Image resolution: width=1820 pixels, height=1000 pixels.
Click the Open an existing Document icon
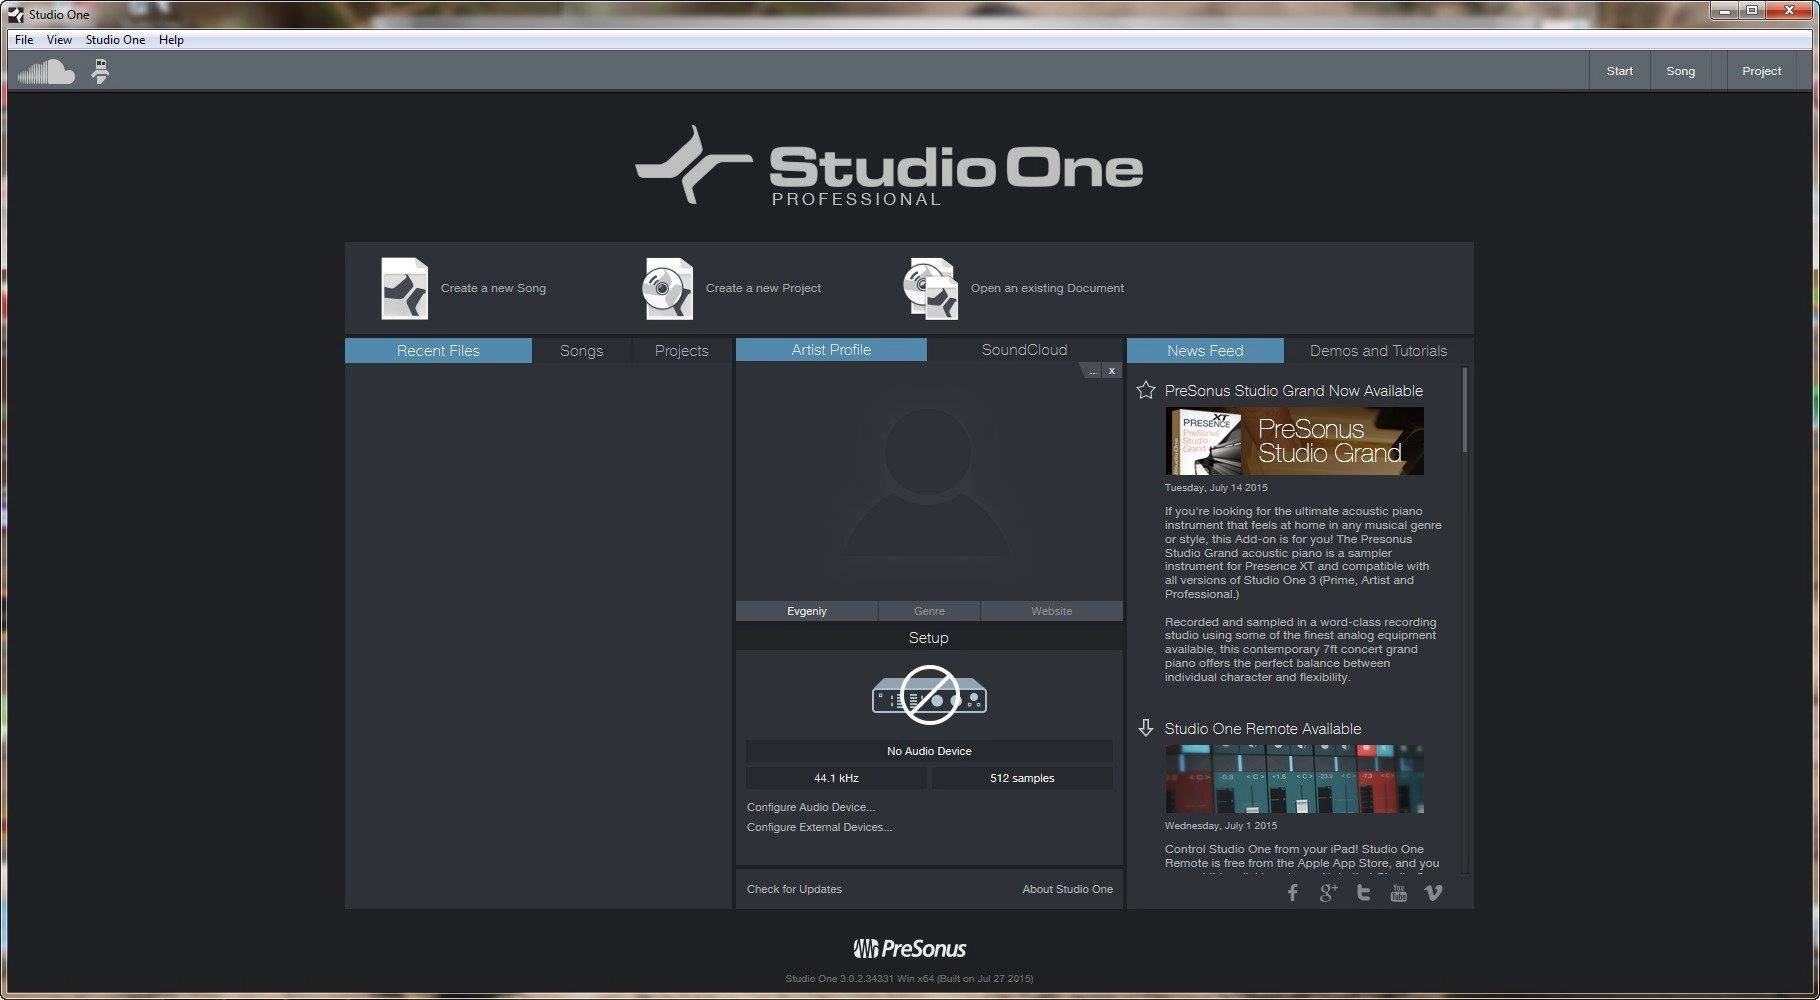tap(931, 289)
